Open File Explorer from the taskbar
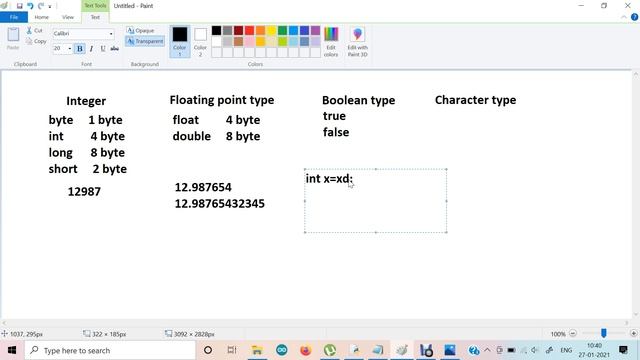Image resolution: width=640 pixels, height=360 pixels. (x=257, y=350)
